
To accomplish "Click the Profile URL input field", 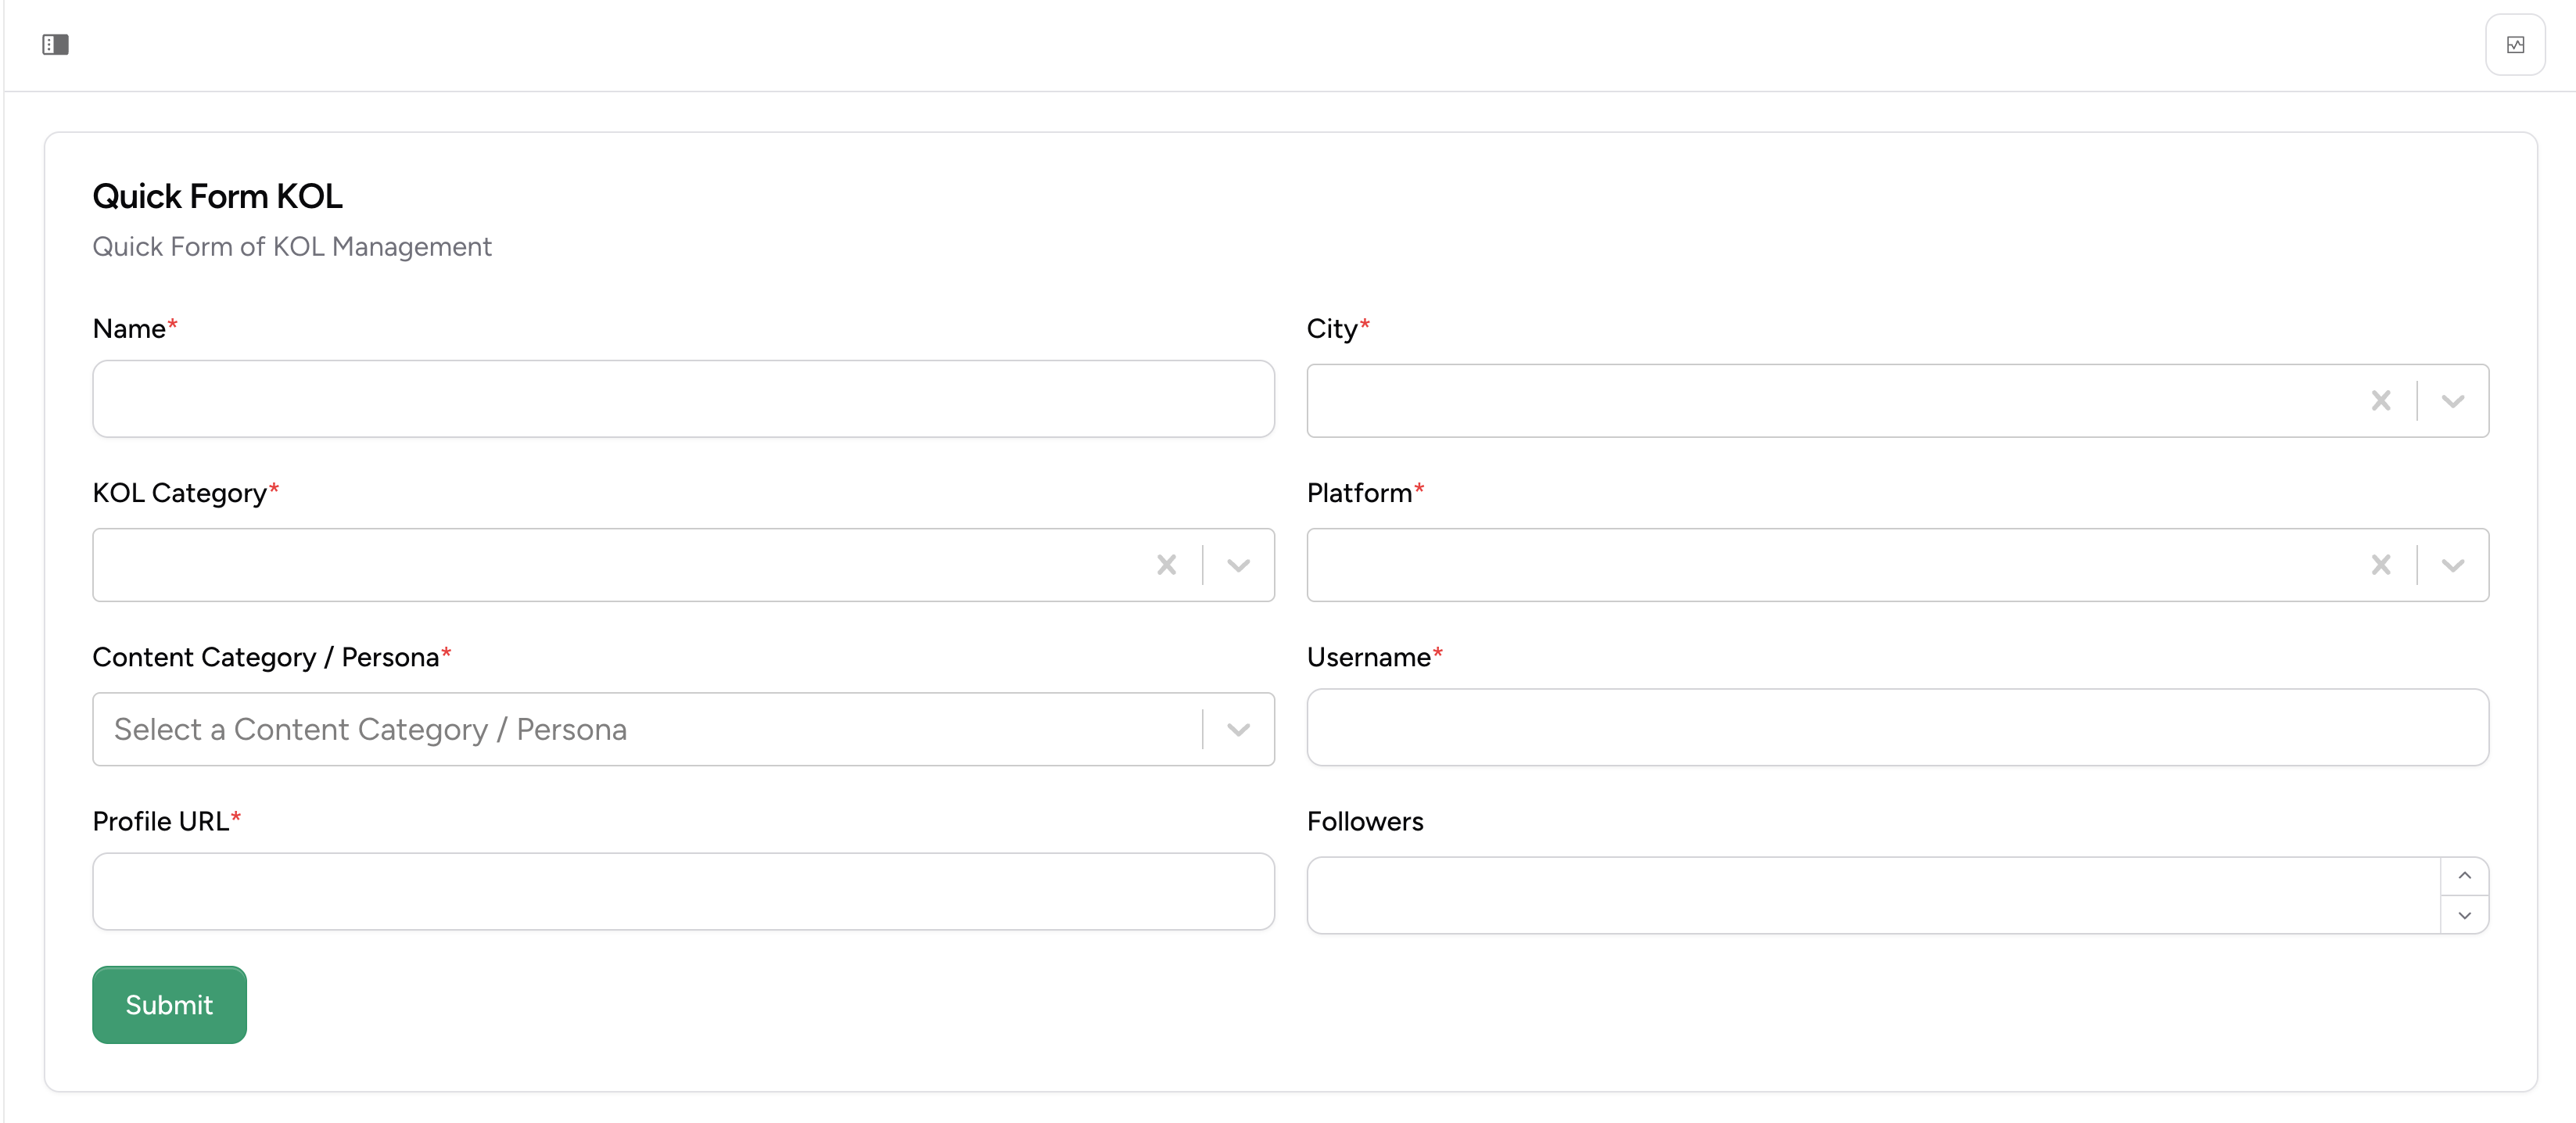I will pos(683,891).
